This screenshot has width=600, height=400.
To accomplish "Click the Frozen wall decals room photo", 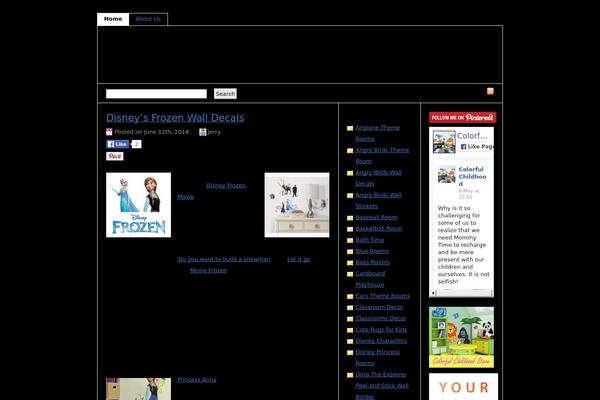I will pos(297,205).
